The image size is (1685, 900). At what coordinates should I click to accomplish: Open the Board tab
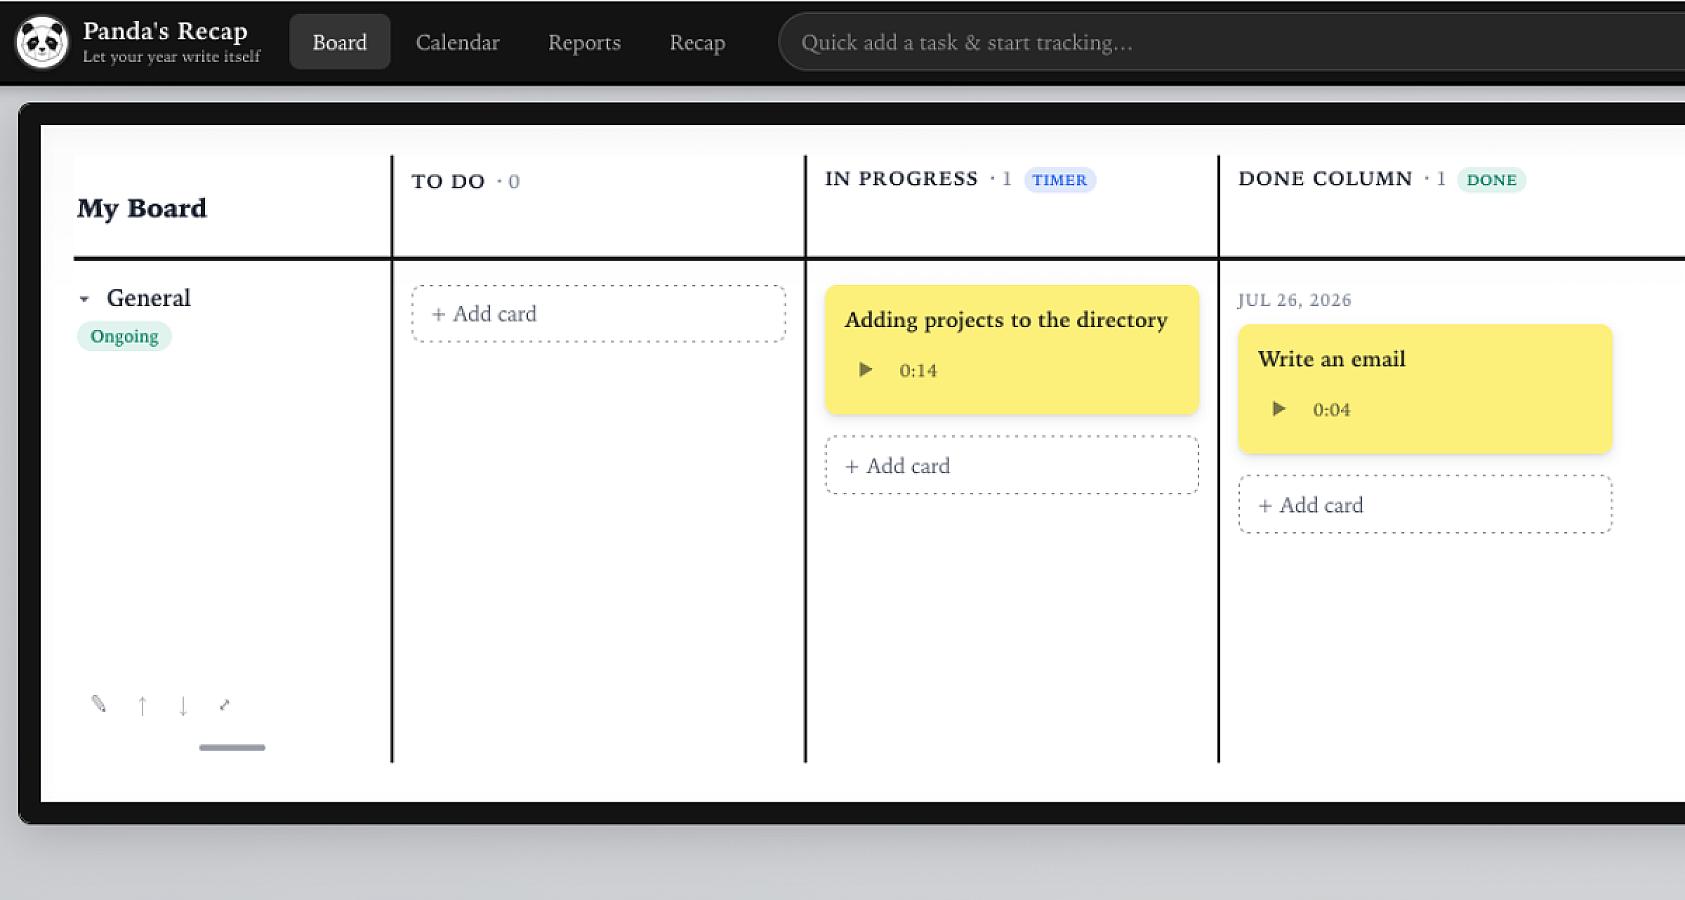(x=339, y=42)
